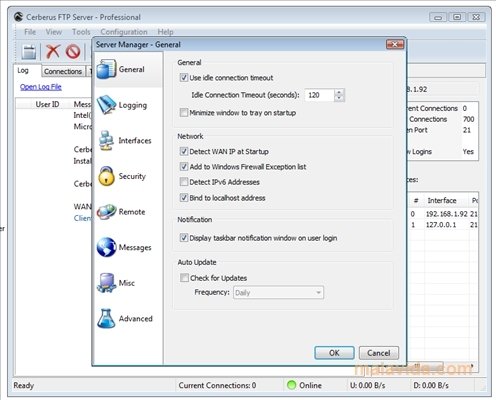Screen dimensions: 496x400
Task: Open the View menu
Action: [x=54, y=32]
